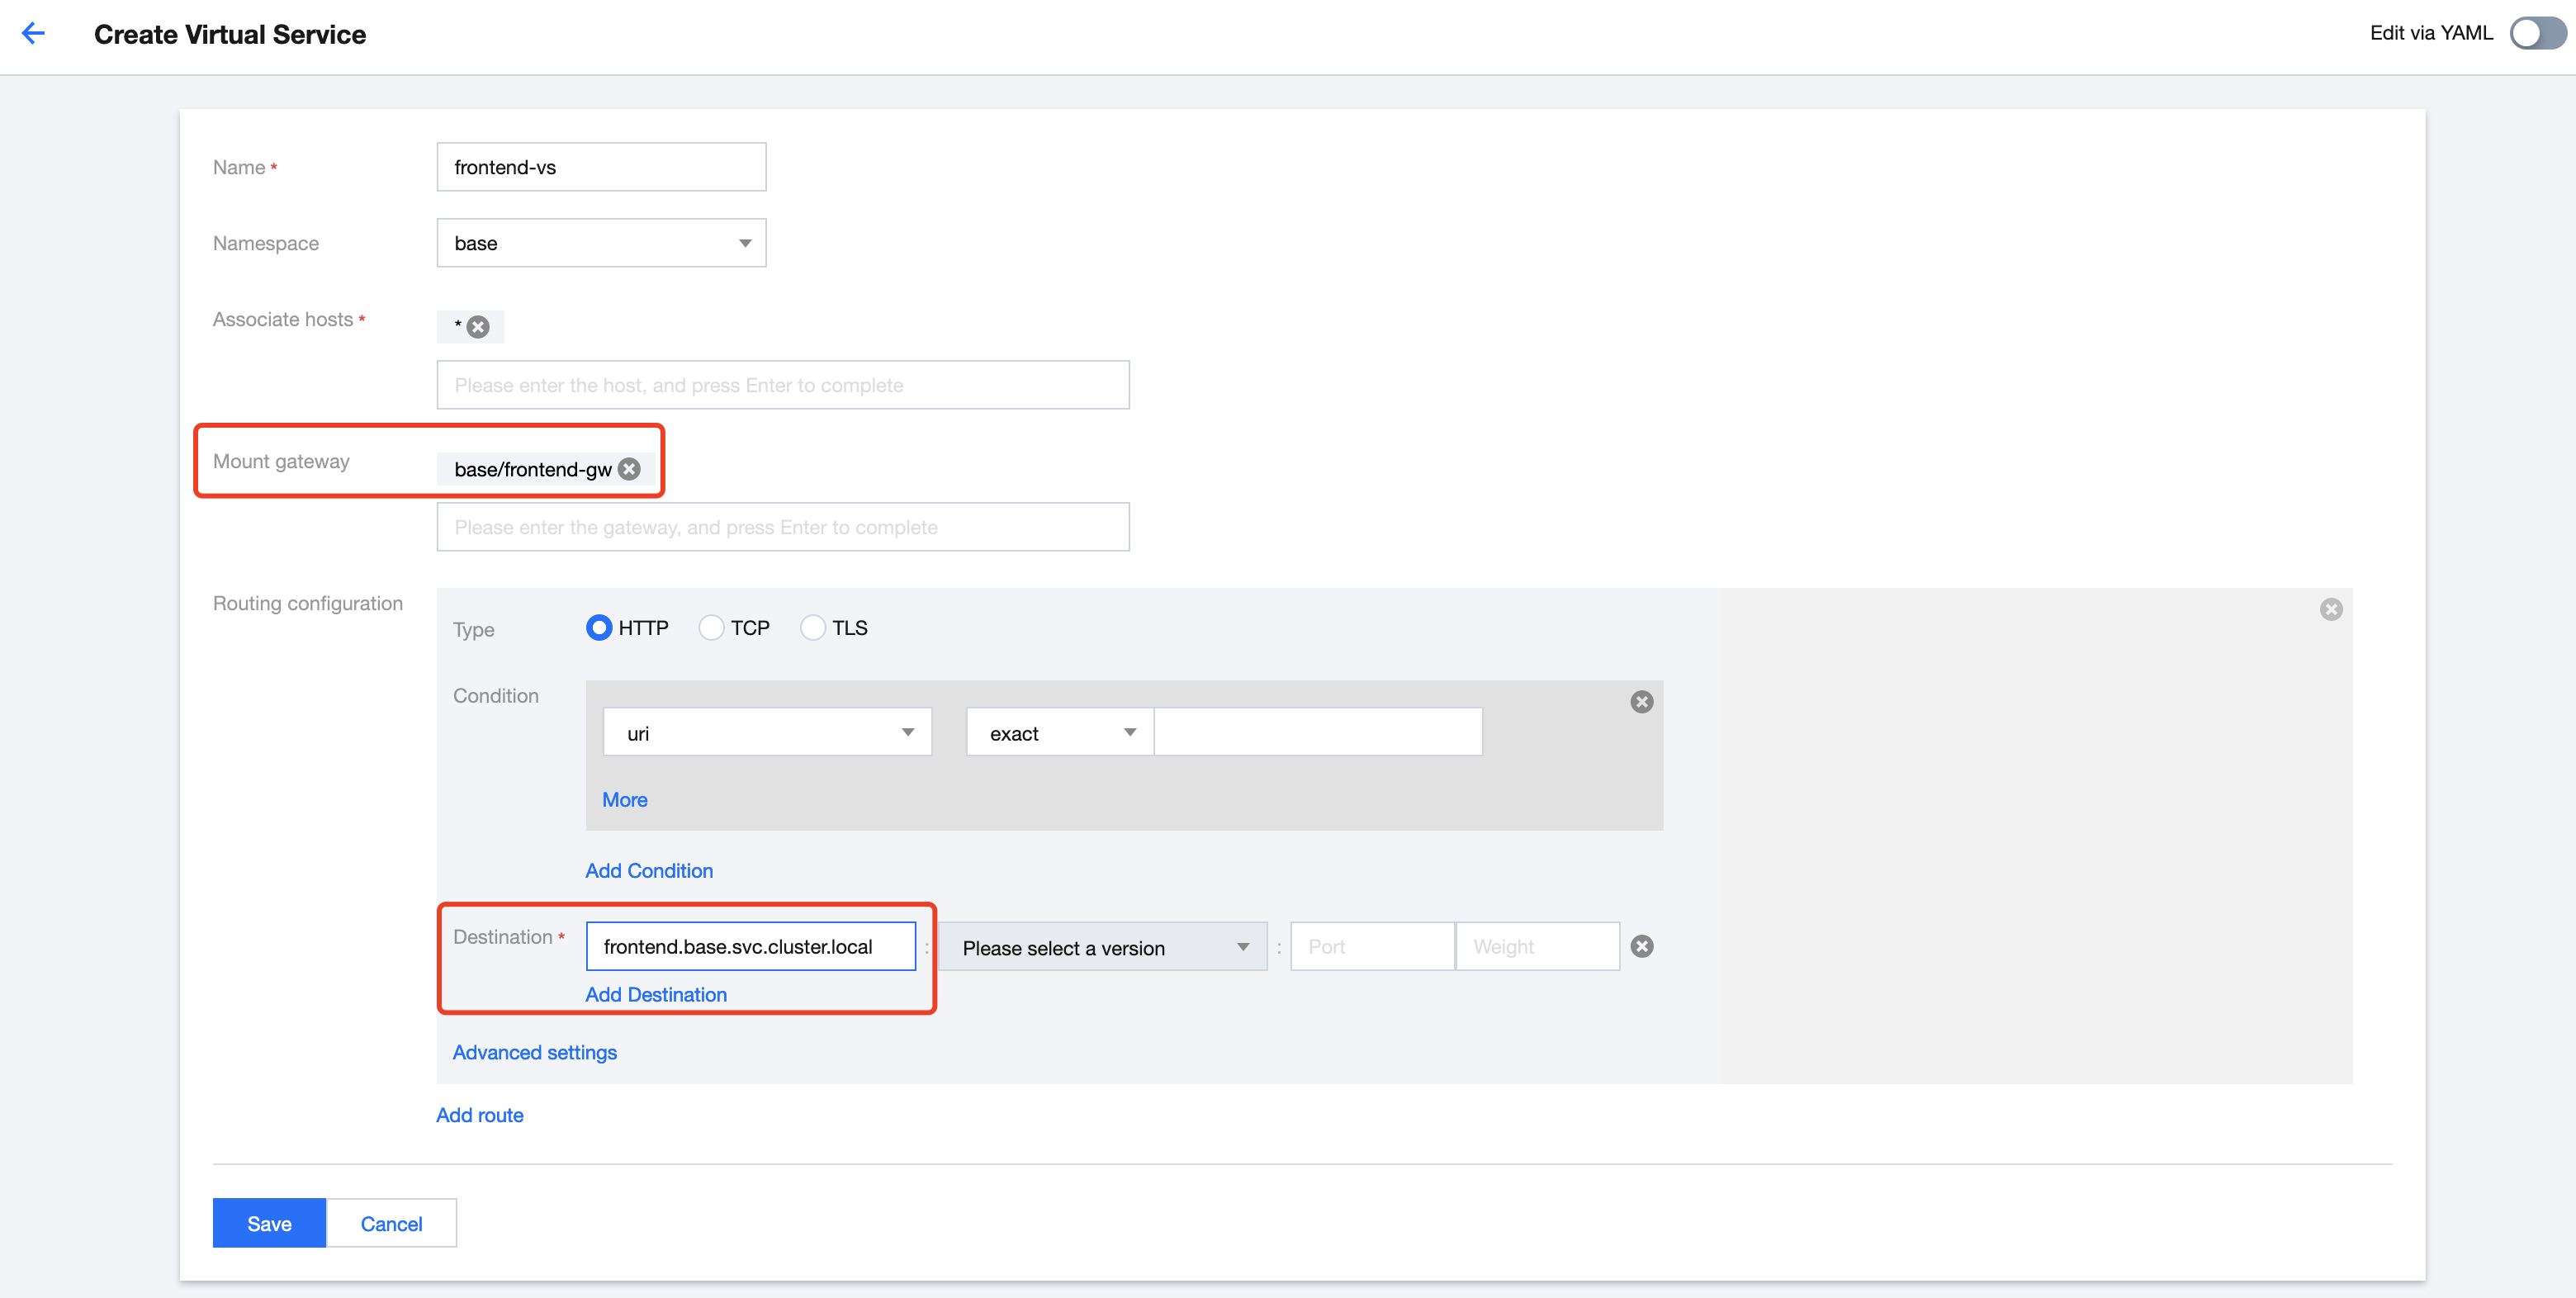Open the exact match type dropdown

1059,733
